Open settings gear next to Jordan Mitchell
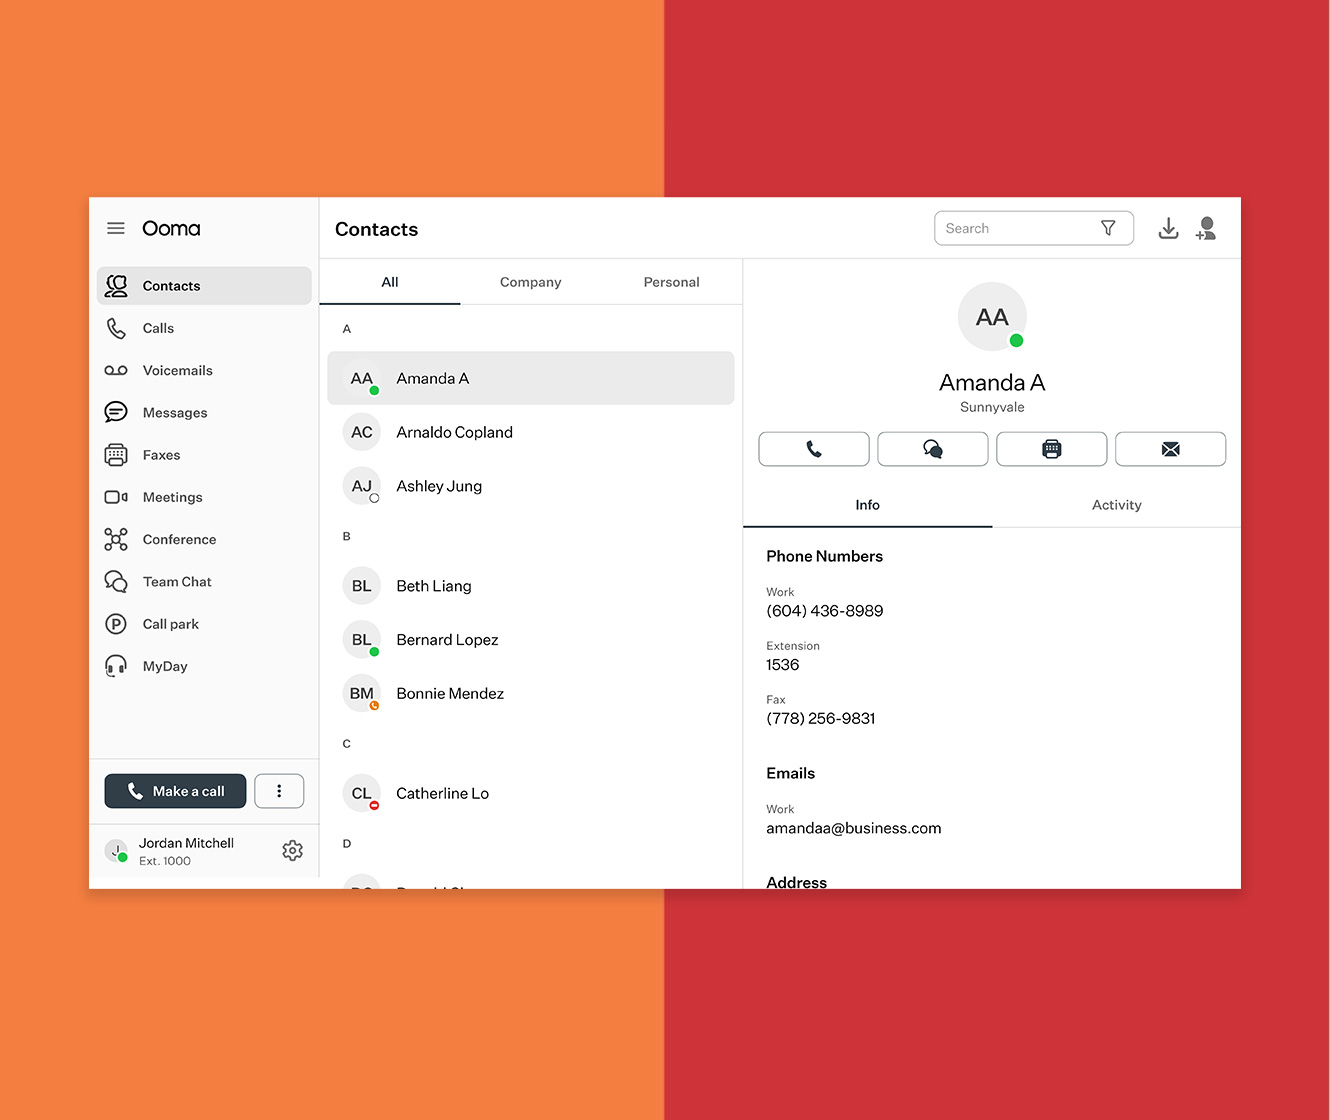Viewport: 1330px width, 1120px height. [292, 850]
